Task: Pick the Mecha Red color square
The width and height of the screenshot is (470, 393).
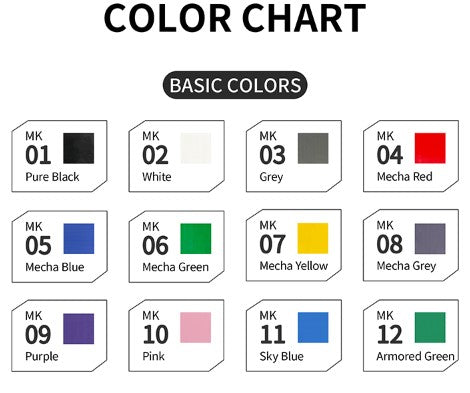Action: coord(430,148)
